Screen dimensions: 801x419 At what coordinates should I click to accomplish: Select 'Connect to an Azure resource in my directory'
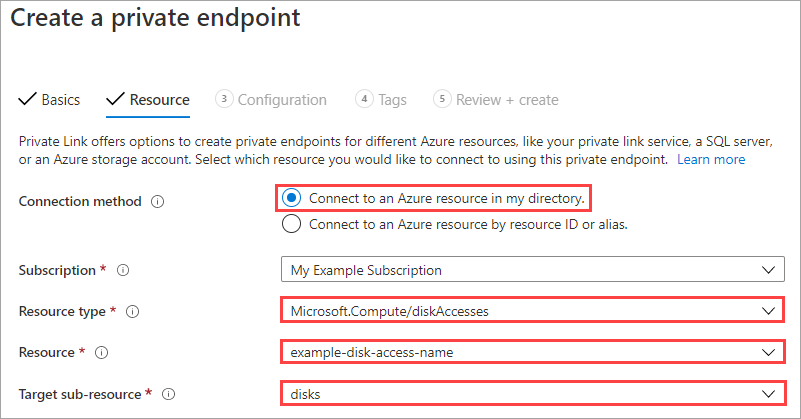(292, 197)
